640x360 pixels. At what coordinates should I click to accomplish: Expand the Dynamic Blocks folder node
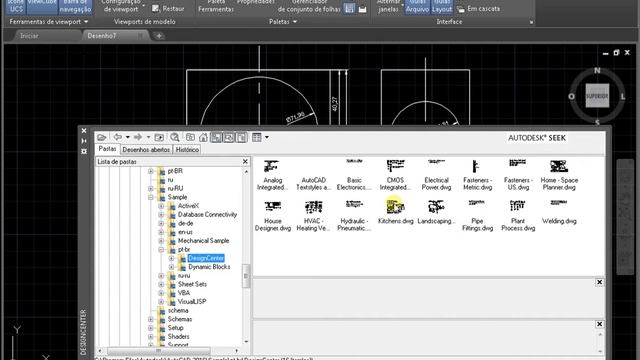[x=171, y=267]
